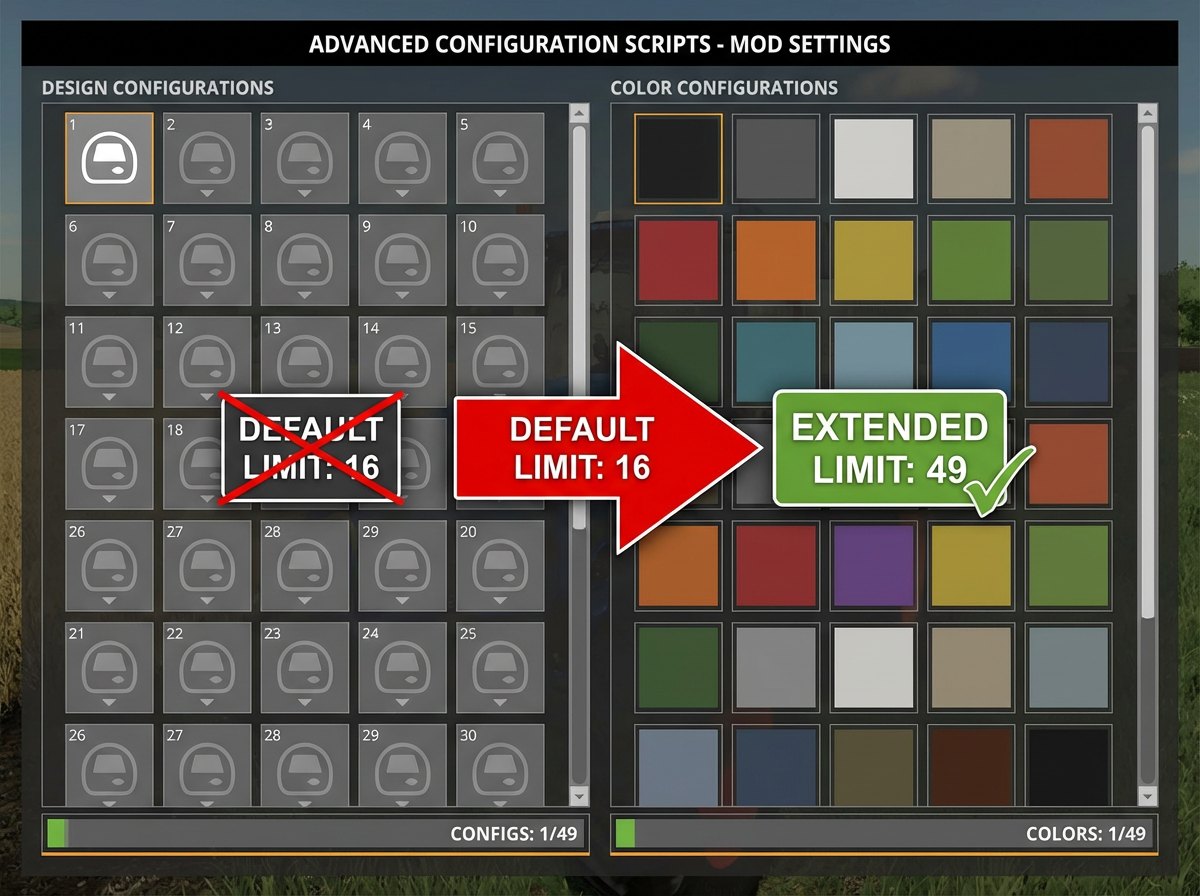Image resolution: width=1200 pixels, height=896 pixels.
Task: Click the COLORS progress bar green fill
Action: (626, 833)
